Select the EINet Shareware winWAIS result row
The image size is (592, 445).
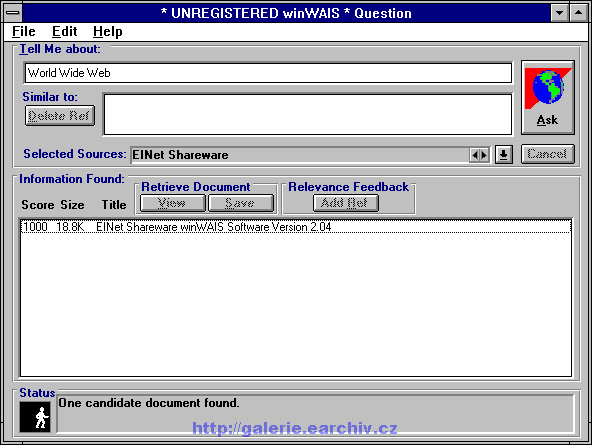[296, 227]
